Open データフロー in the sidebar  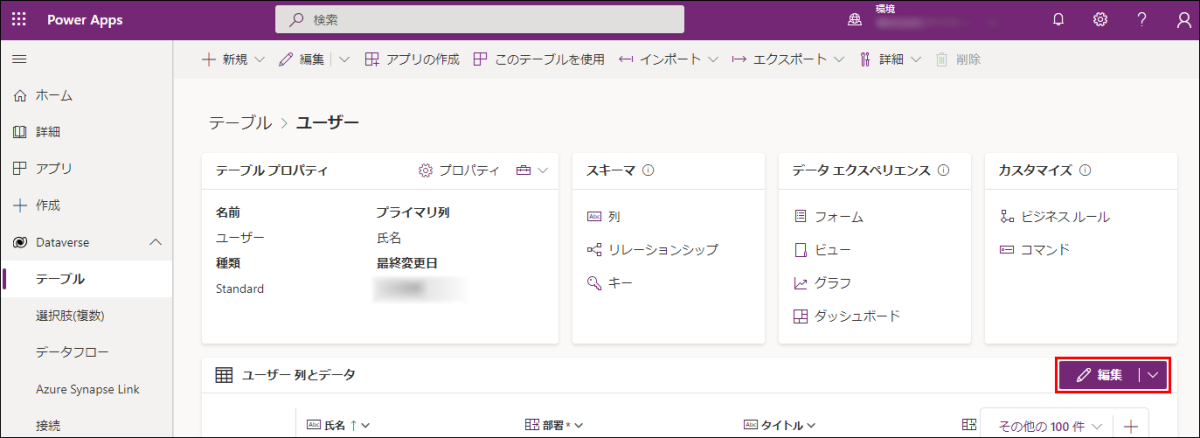pos(86,352)
